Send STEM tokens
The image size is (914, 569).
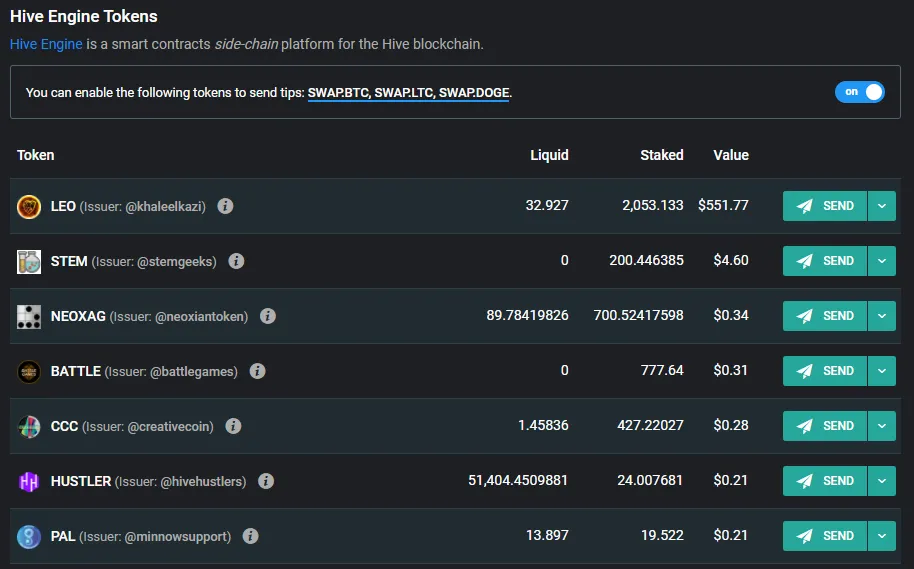pos(825,261)
